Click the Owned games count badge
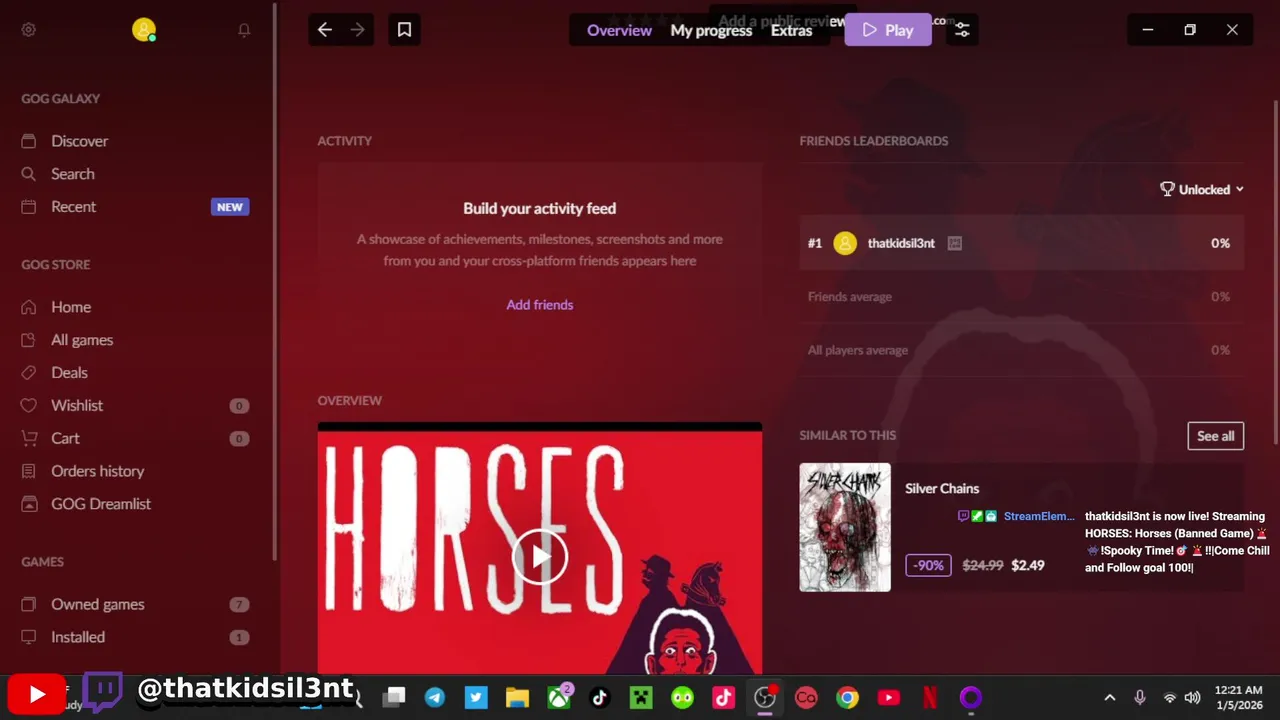1280x720 pixels. click(238, 605)
